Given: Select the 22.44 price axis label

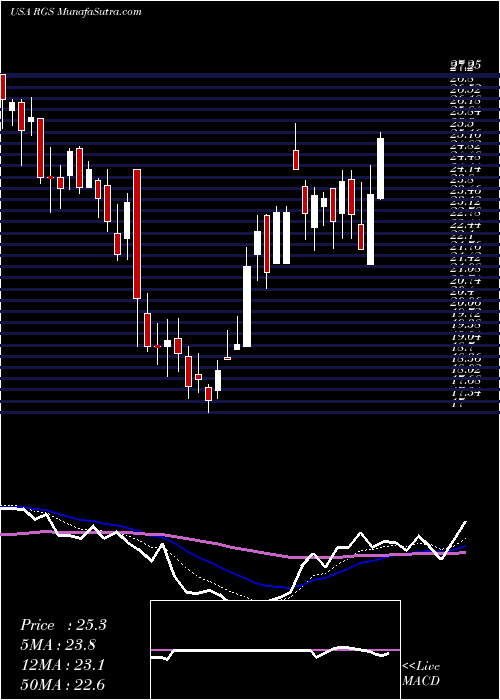Looking at the screenshot, I should [465, 226].
